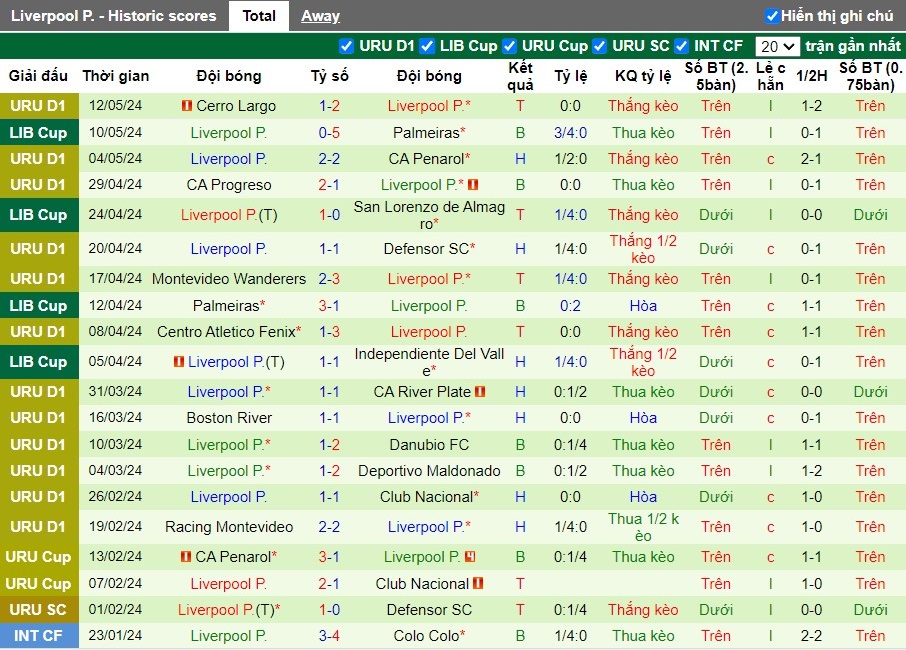Screen dimensions: 906x650
Task: Select the URU Cup label dated 13/02/24
Action: tap(38, 557)
